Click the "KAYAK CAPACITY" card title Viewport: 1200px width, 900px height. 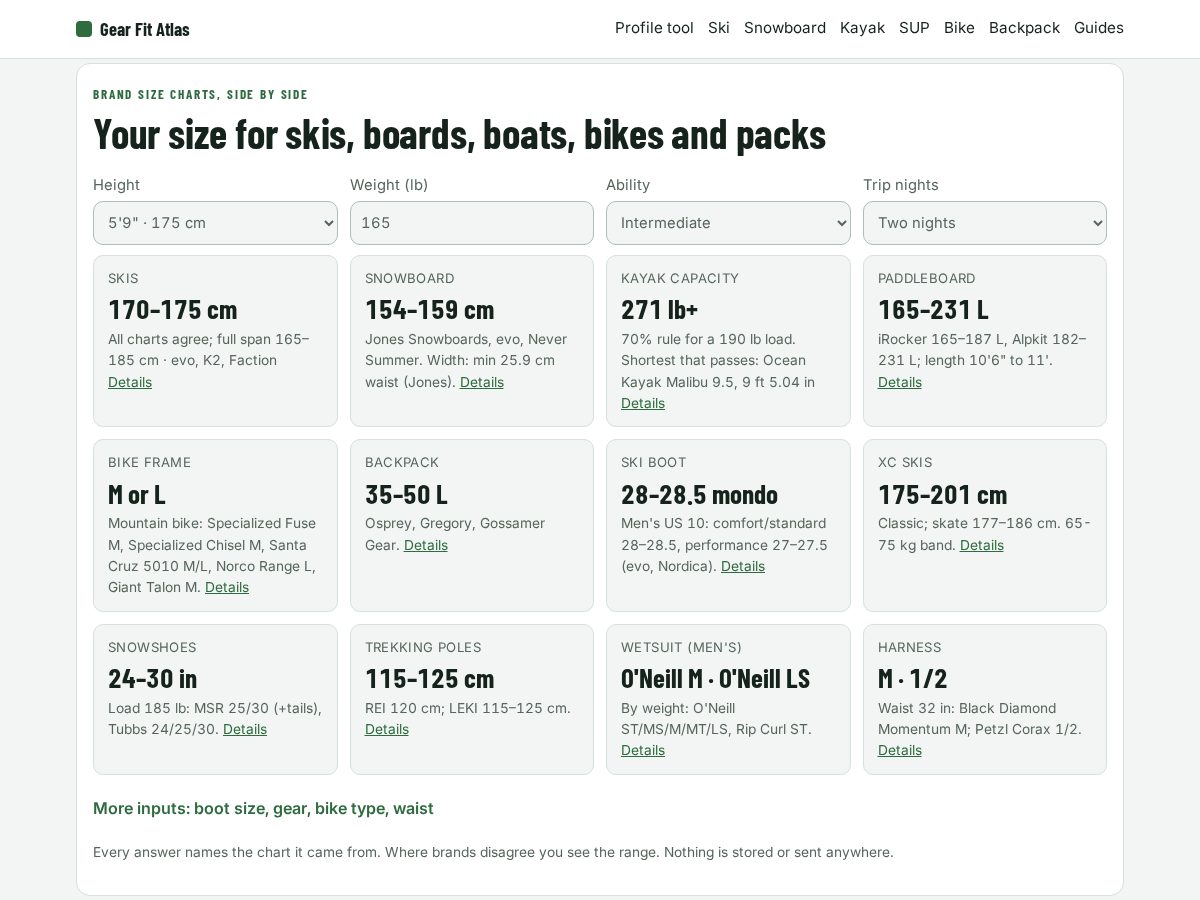tap(680, 278)
